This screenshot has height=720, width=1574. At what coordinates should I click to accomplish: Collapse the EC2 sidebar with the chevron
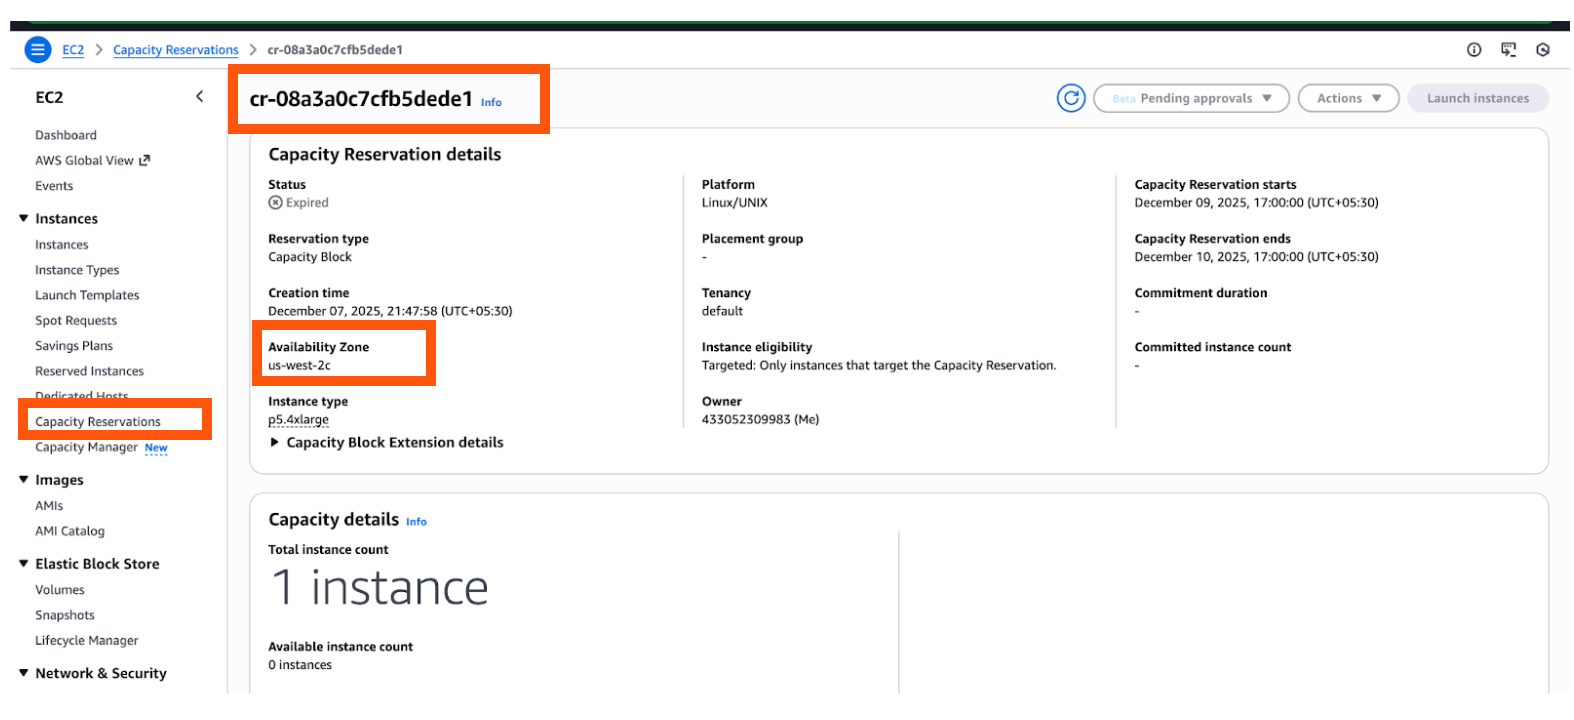pyautogui.click(x=199, y=97)
